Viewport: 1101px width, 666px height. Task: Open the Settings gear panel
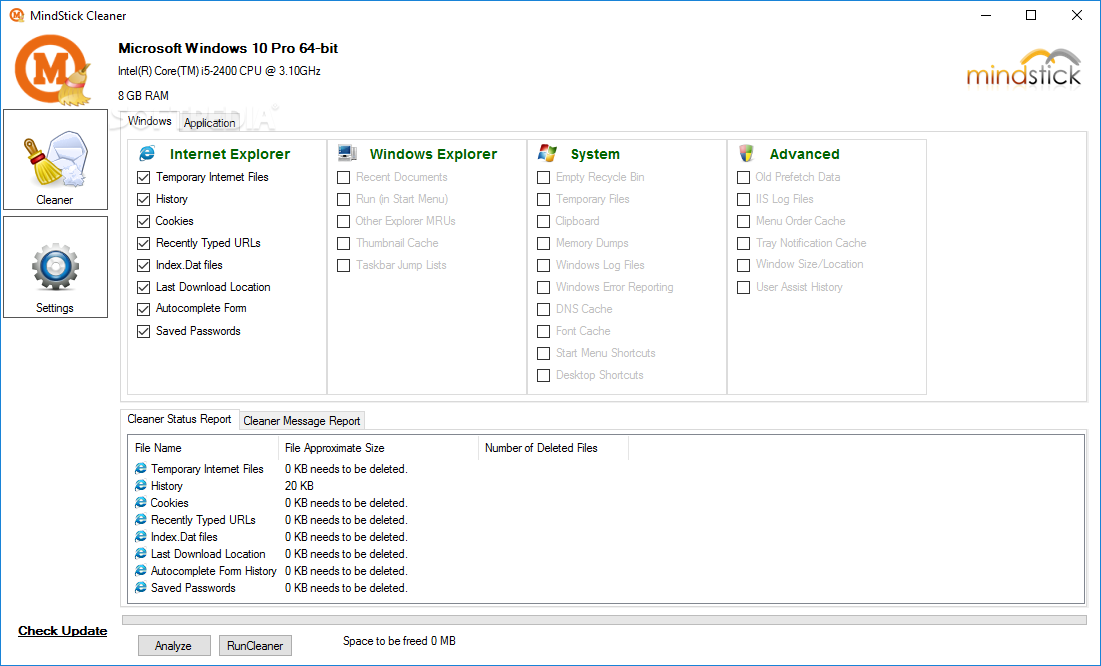[x=55, y=267]
